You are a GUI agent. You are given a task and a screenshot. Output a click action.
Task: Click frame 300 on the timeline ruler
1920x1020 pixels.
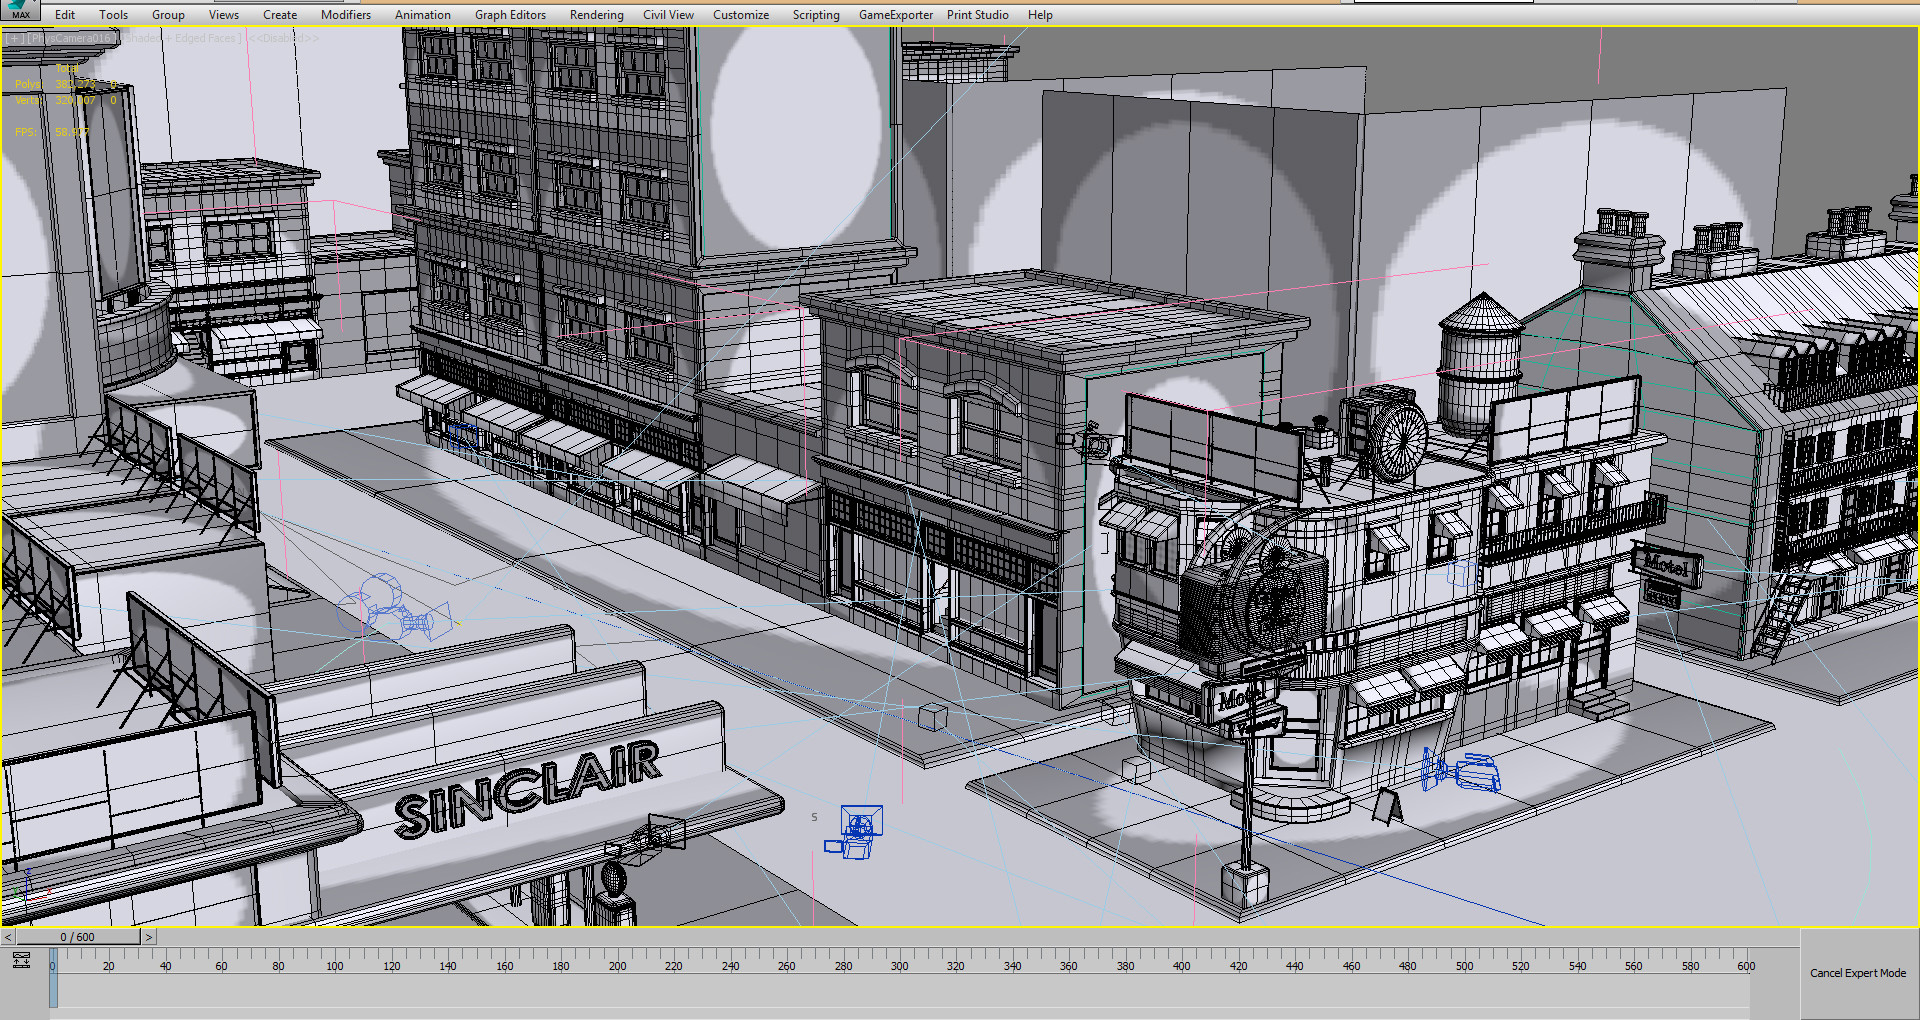899,967
